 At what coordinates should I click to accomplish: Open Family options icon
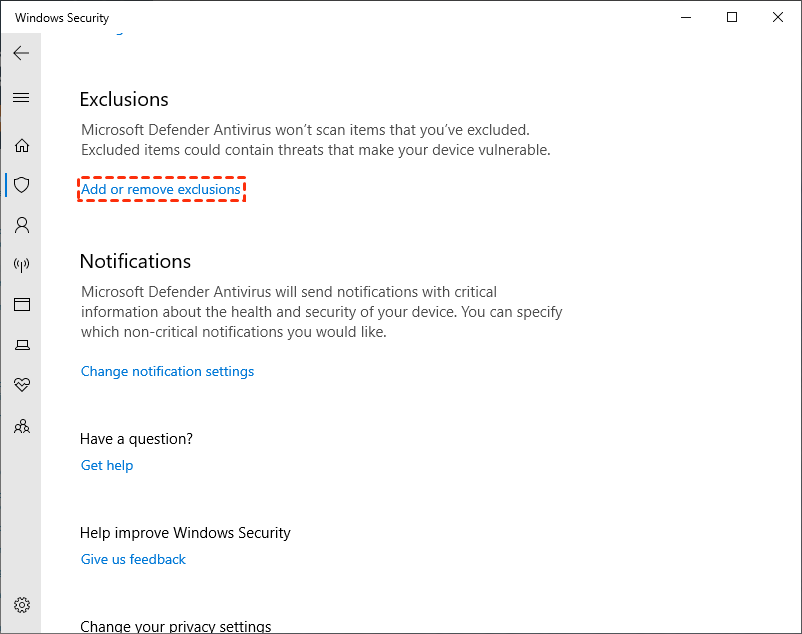click(22, 426)
